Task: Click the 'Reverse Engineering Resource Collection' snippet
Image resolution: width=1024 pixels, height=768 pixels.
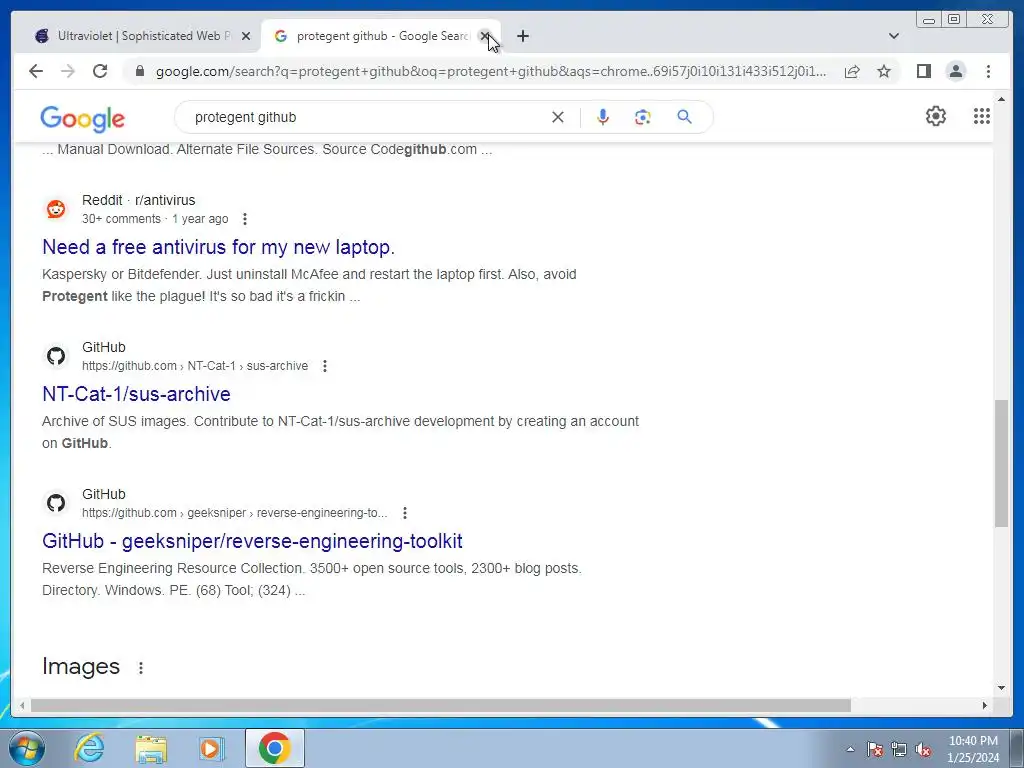Action: click(312, 579)
